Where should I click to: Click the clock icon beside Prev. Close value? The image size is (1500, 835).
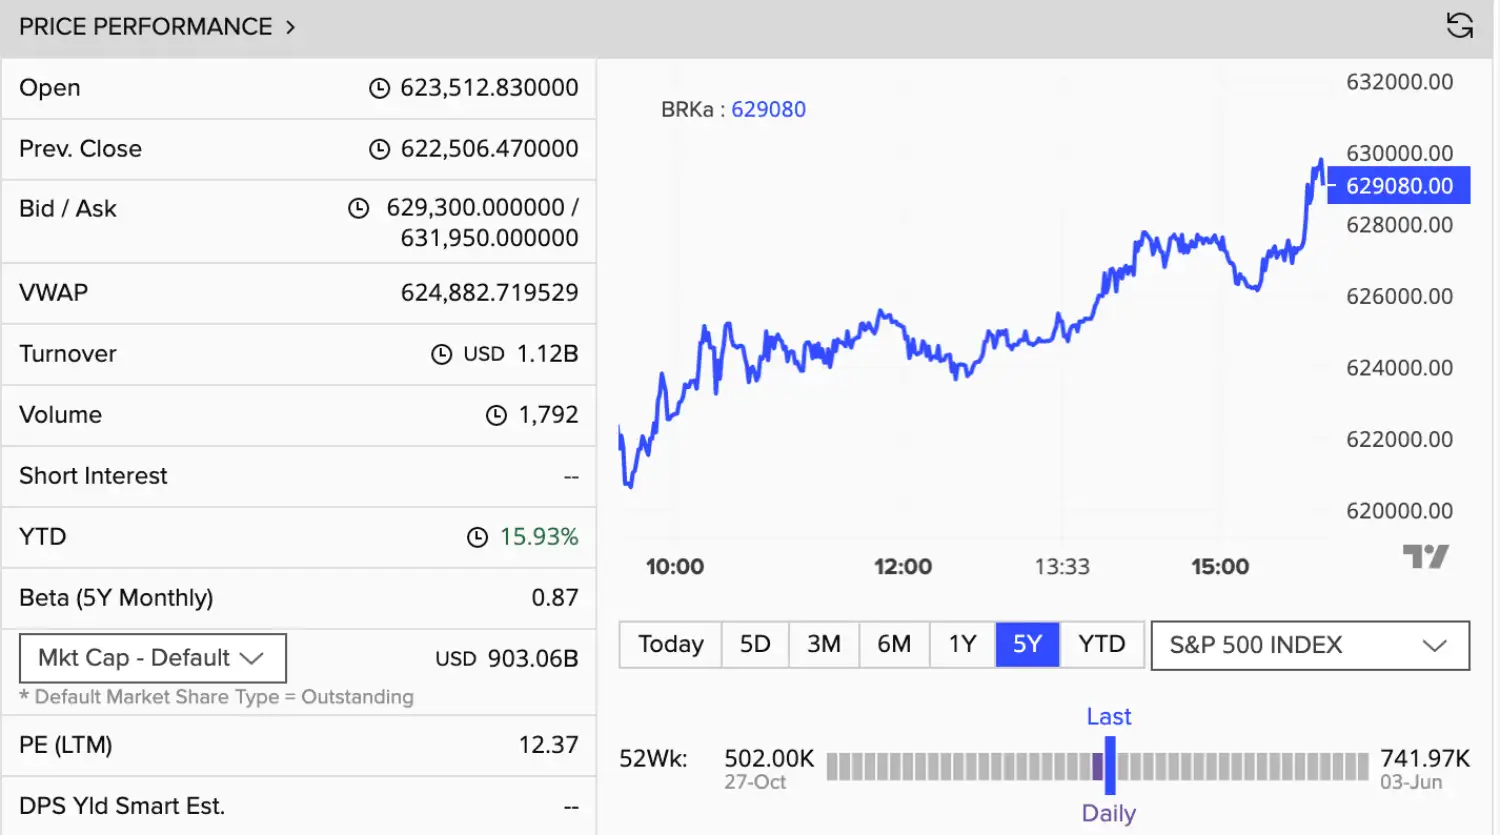pyautogui.click(x=379, y=149)
